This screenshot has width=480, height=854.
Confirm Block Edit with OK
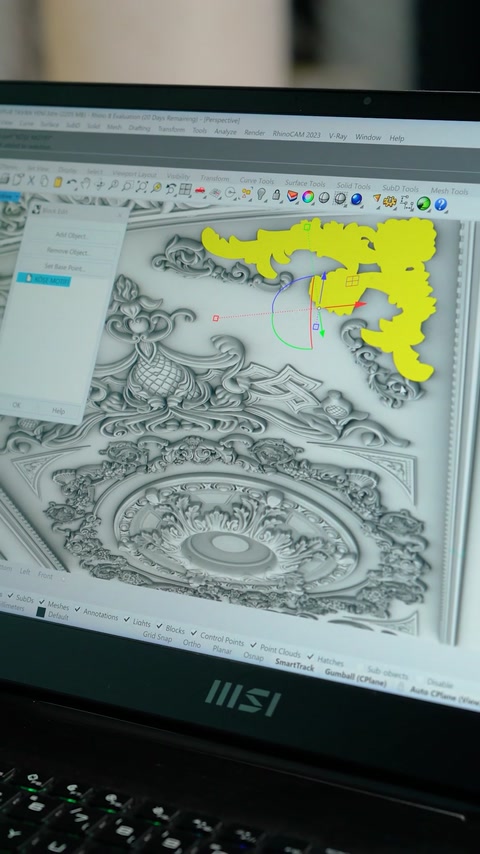coord(16,405)
